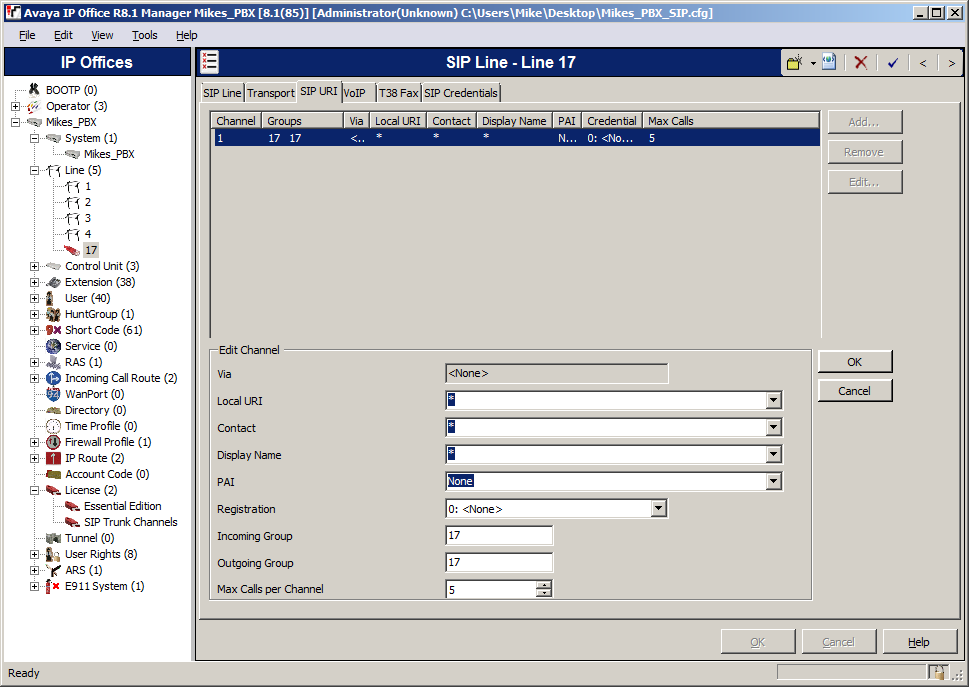Open the Edit menu
Viewport: 969px width, 687px height.
click(x=63, y=35)
